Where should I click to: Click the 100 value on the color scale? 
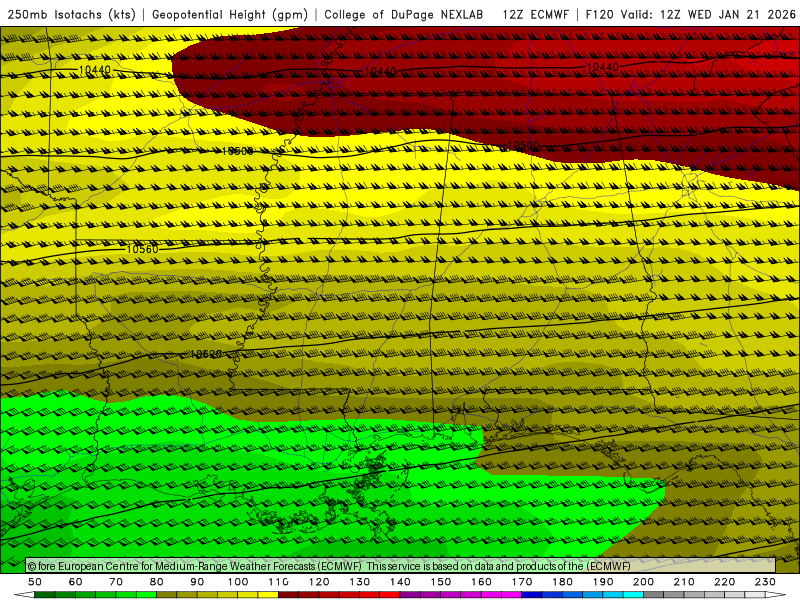238,582
